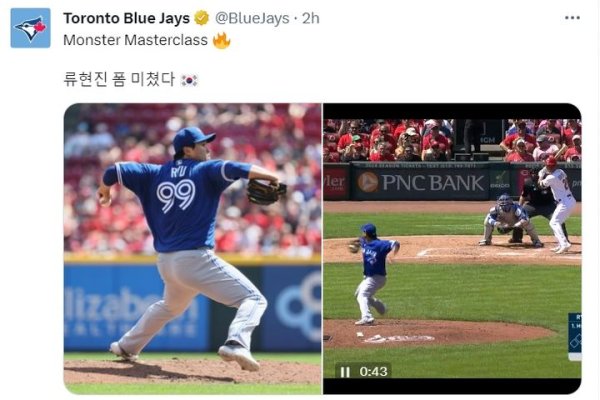Click the South Korean flag emoji

tap(189, 80)
